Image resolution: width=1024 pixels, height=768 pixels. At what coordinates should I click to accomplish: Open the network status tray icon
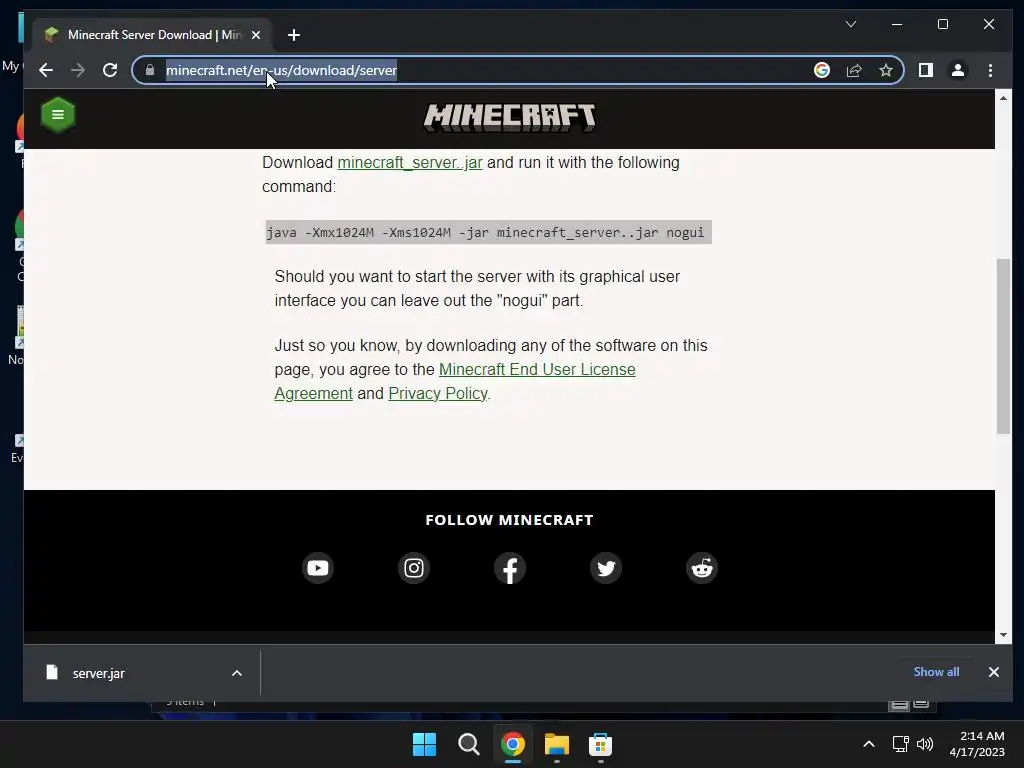[901, 744]
